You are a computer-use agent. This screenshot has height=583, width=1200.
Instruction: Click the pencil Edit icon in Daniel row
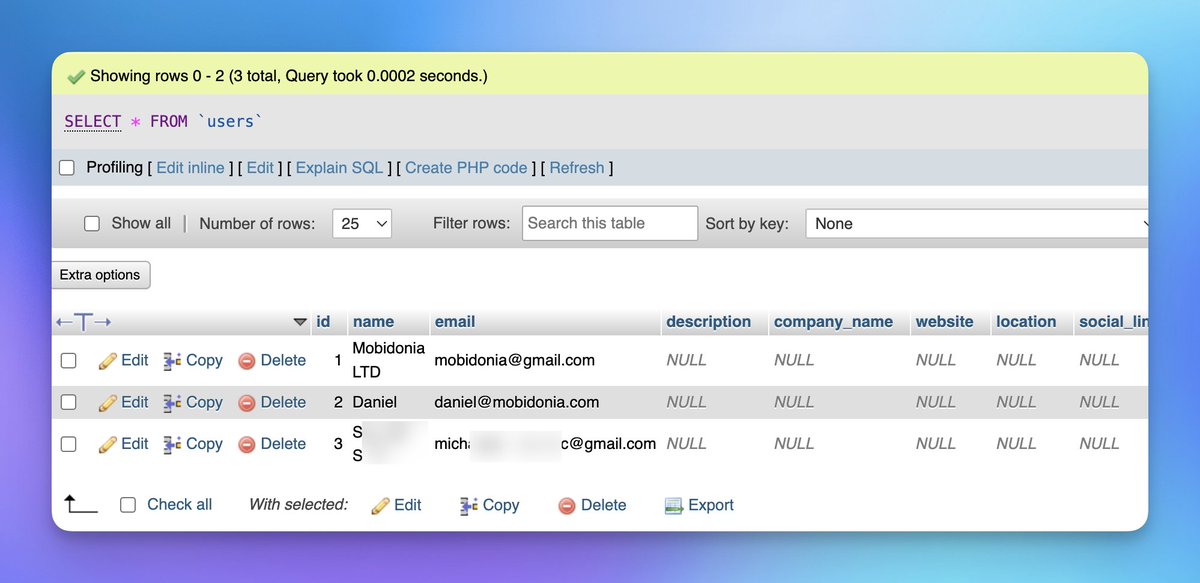coord(108,403)
